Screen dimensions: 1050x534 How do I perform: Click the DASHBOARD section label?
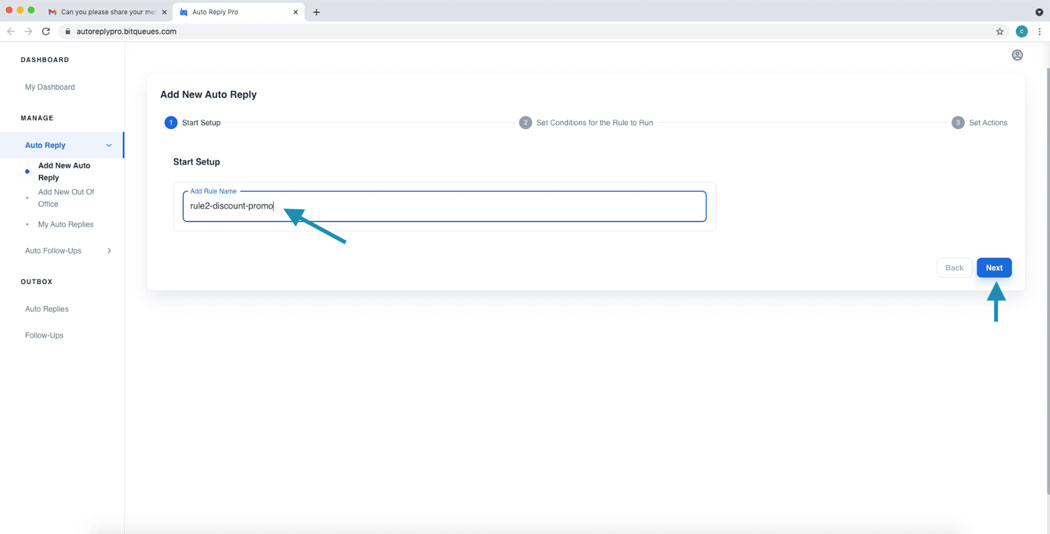[45, 60]
